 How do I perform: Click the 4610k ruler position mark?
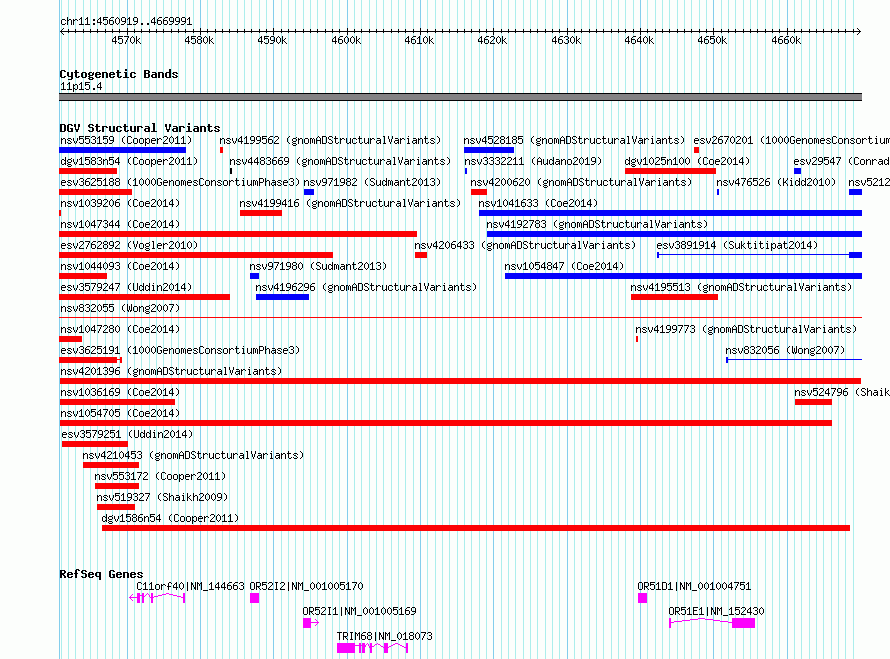419,40
